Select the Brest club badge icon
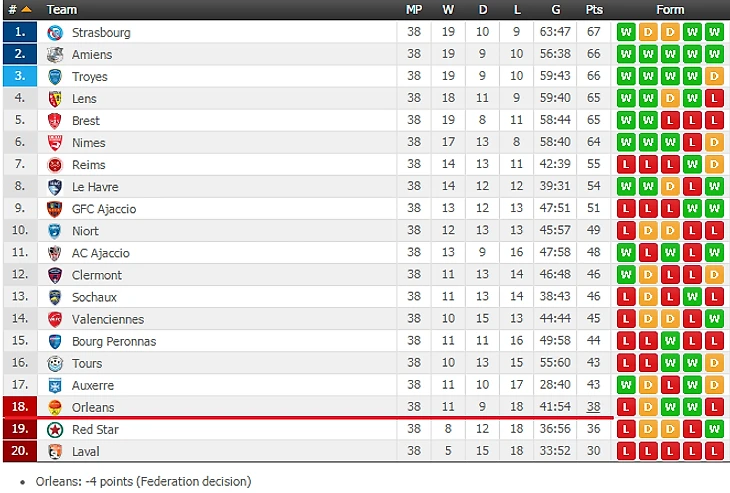730x493 pixels. pos(55,120)
